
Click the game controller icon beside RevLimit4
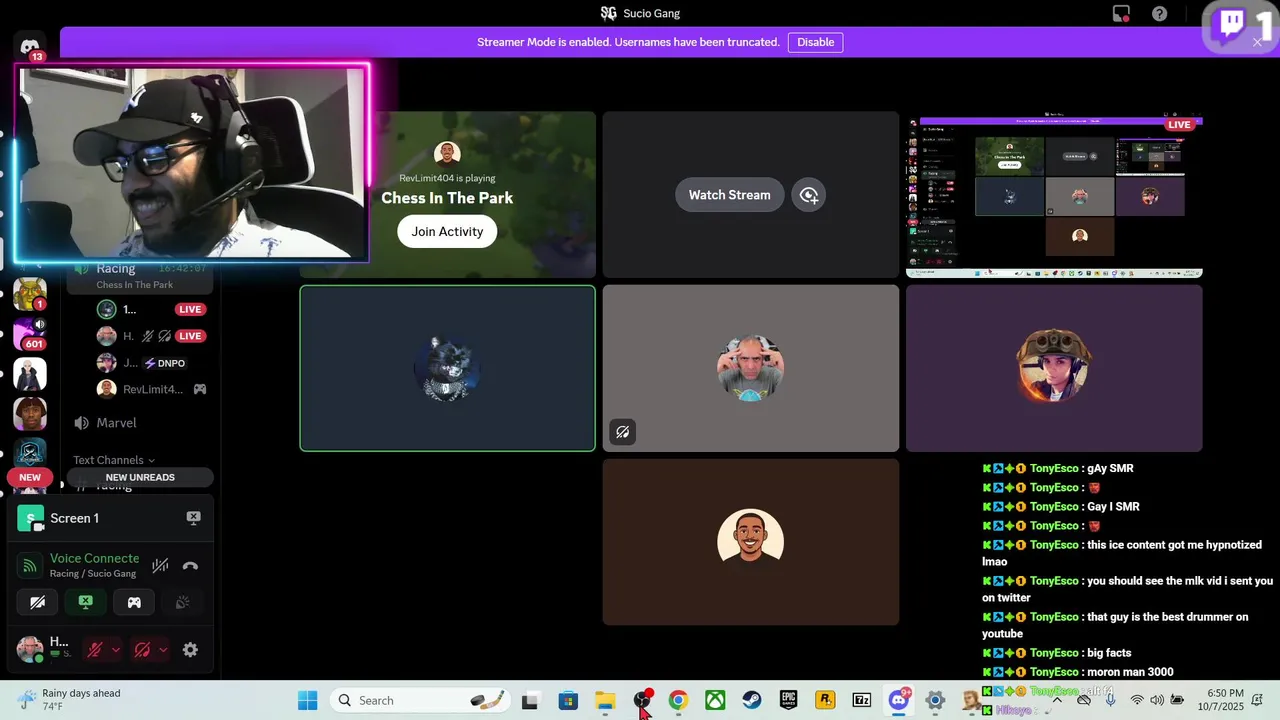coord(200,389)
